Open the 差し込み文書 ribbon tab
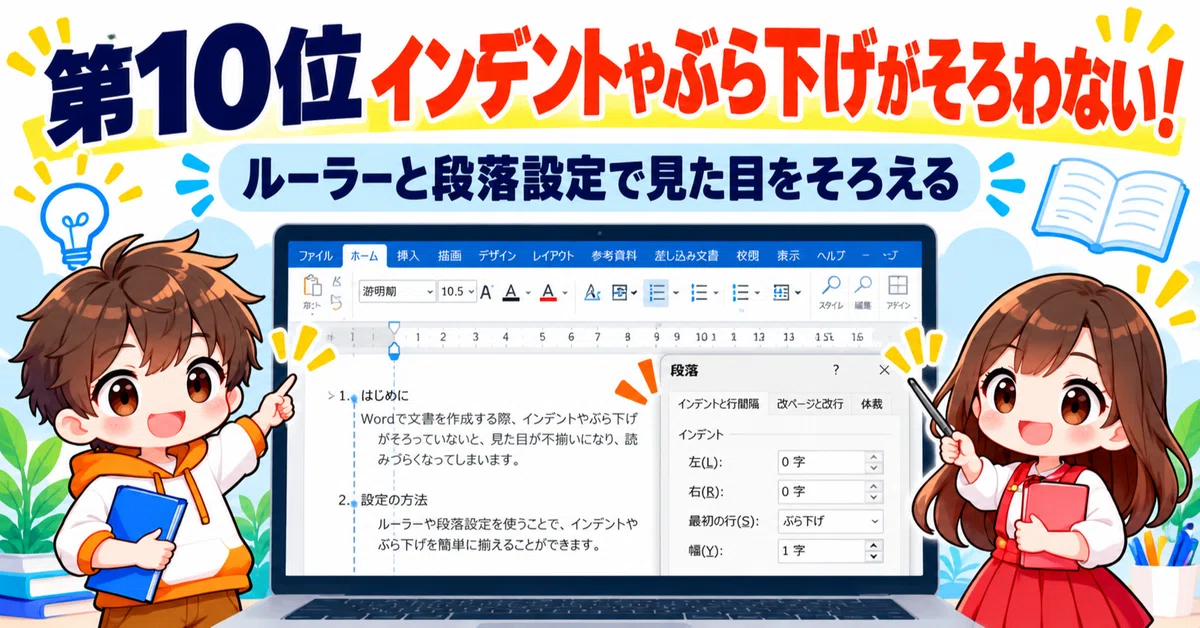1200x628 pixels. [x=686, y=255]
